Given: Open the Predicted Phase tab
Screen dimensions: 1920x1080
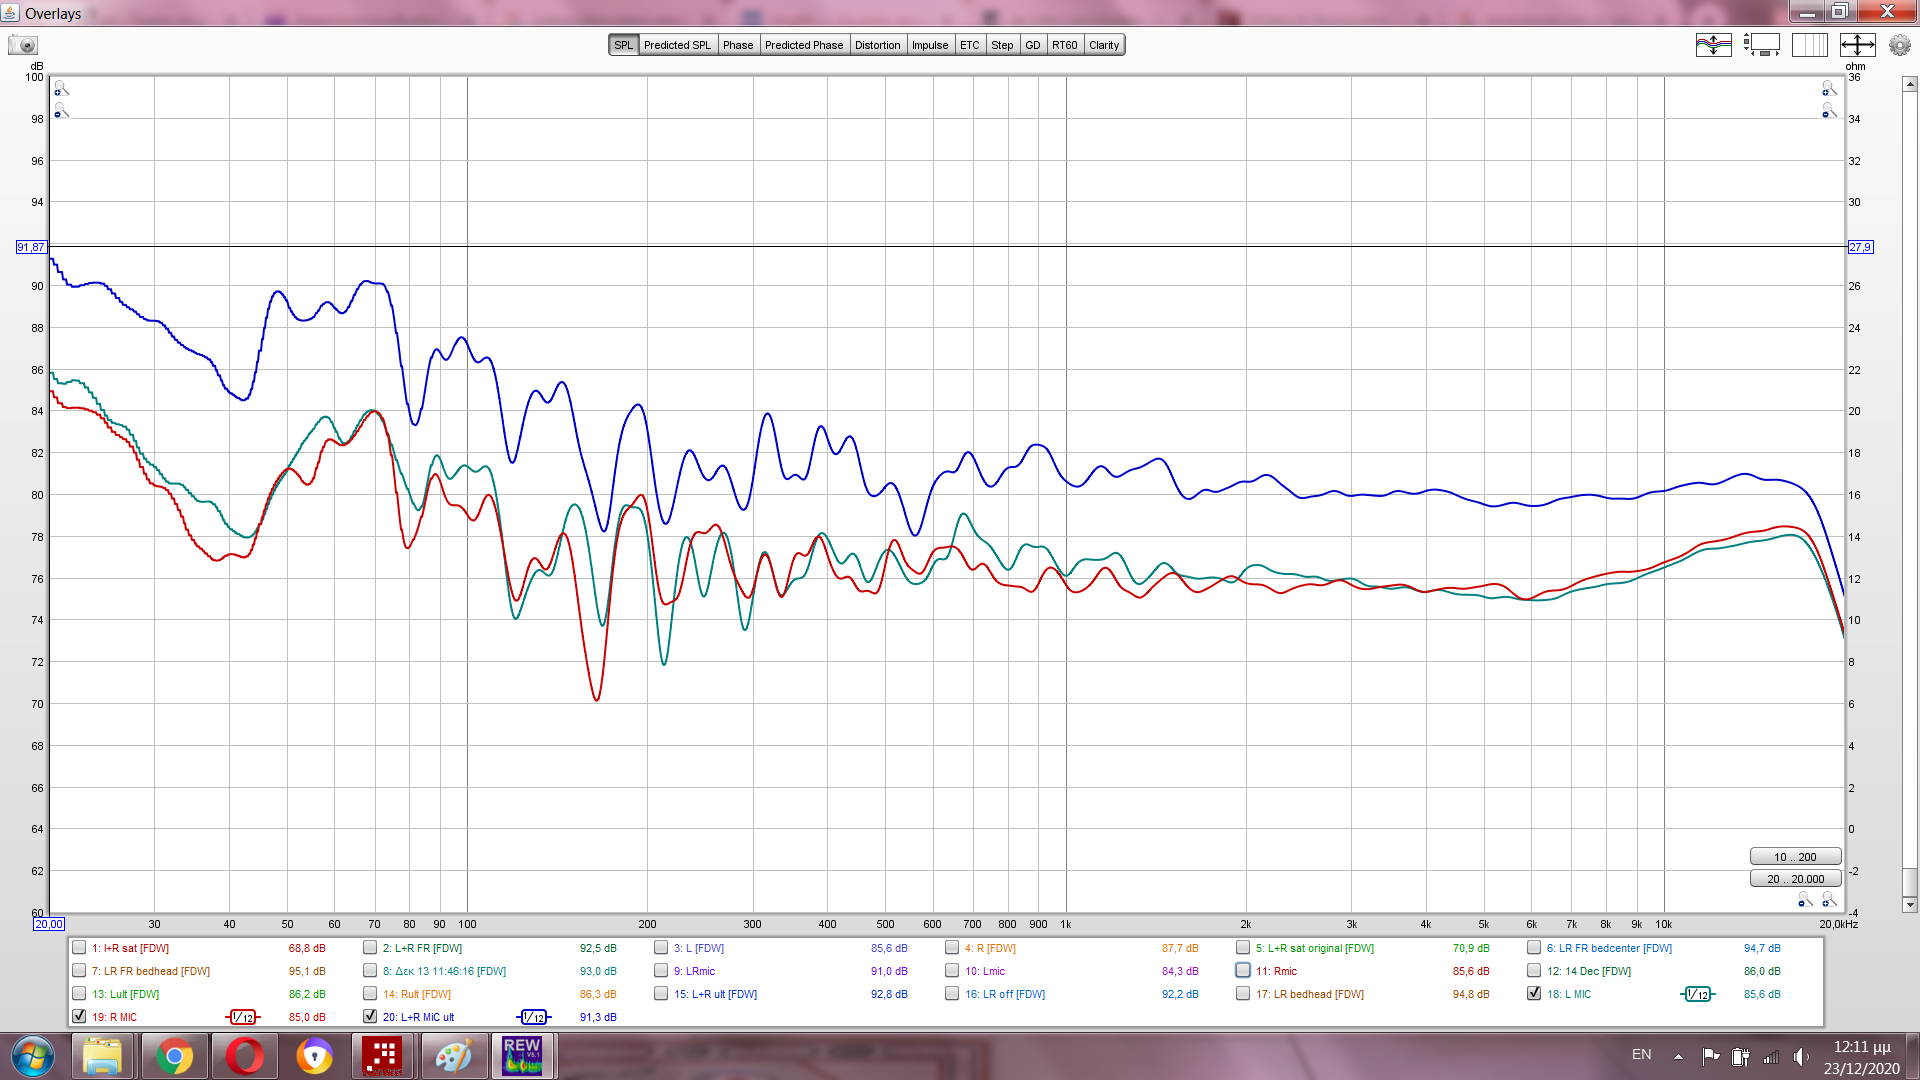Looking at the screenshot, I should pos(804,45).
